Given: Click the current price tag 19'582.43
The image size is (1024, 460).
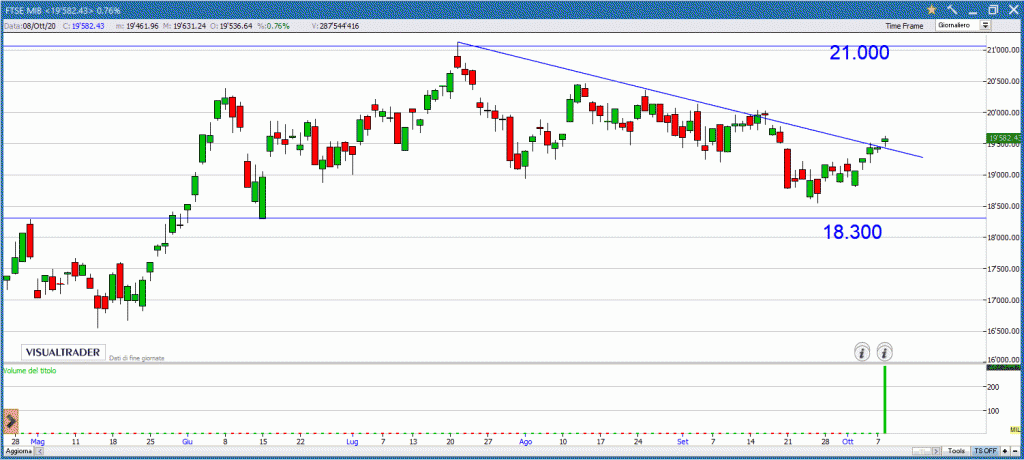Looking at the screenshot, I should (x=1004, y=138).
